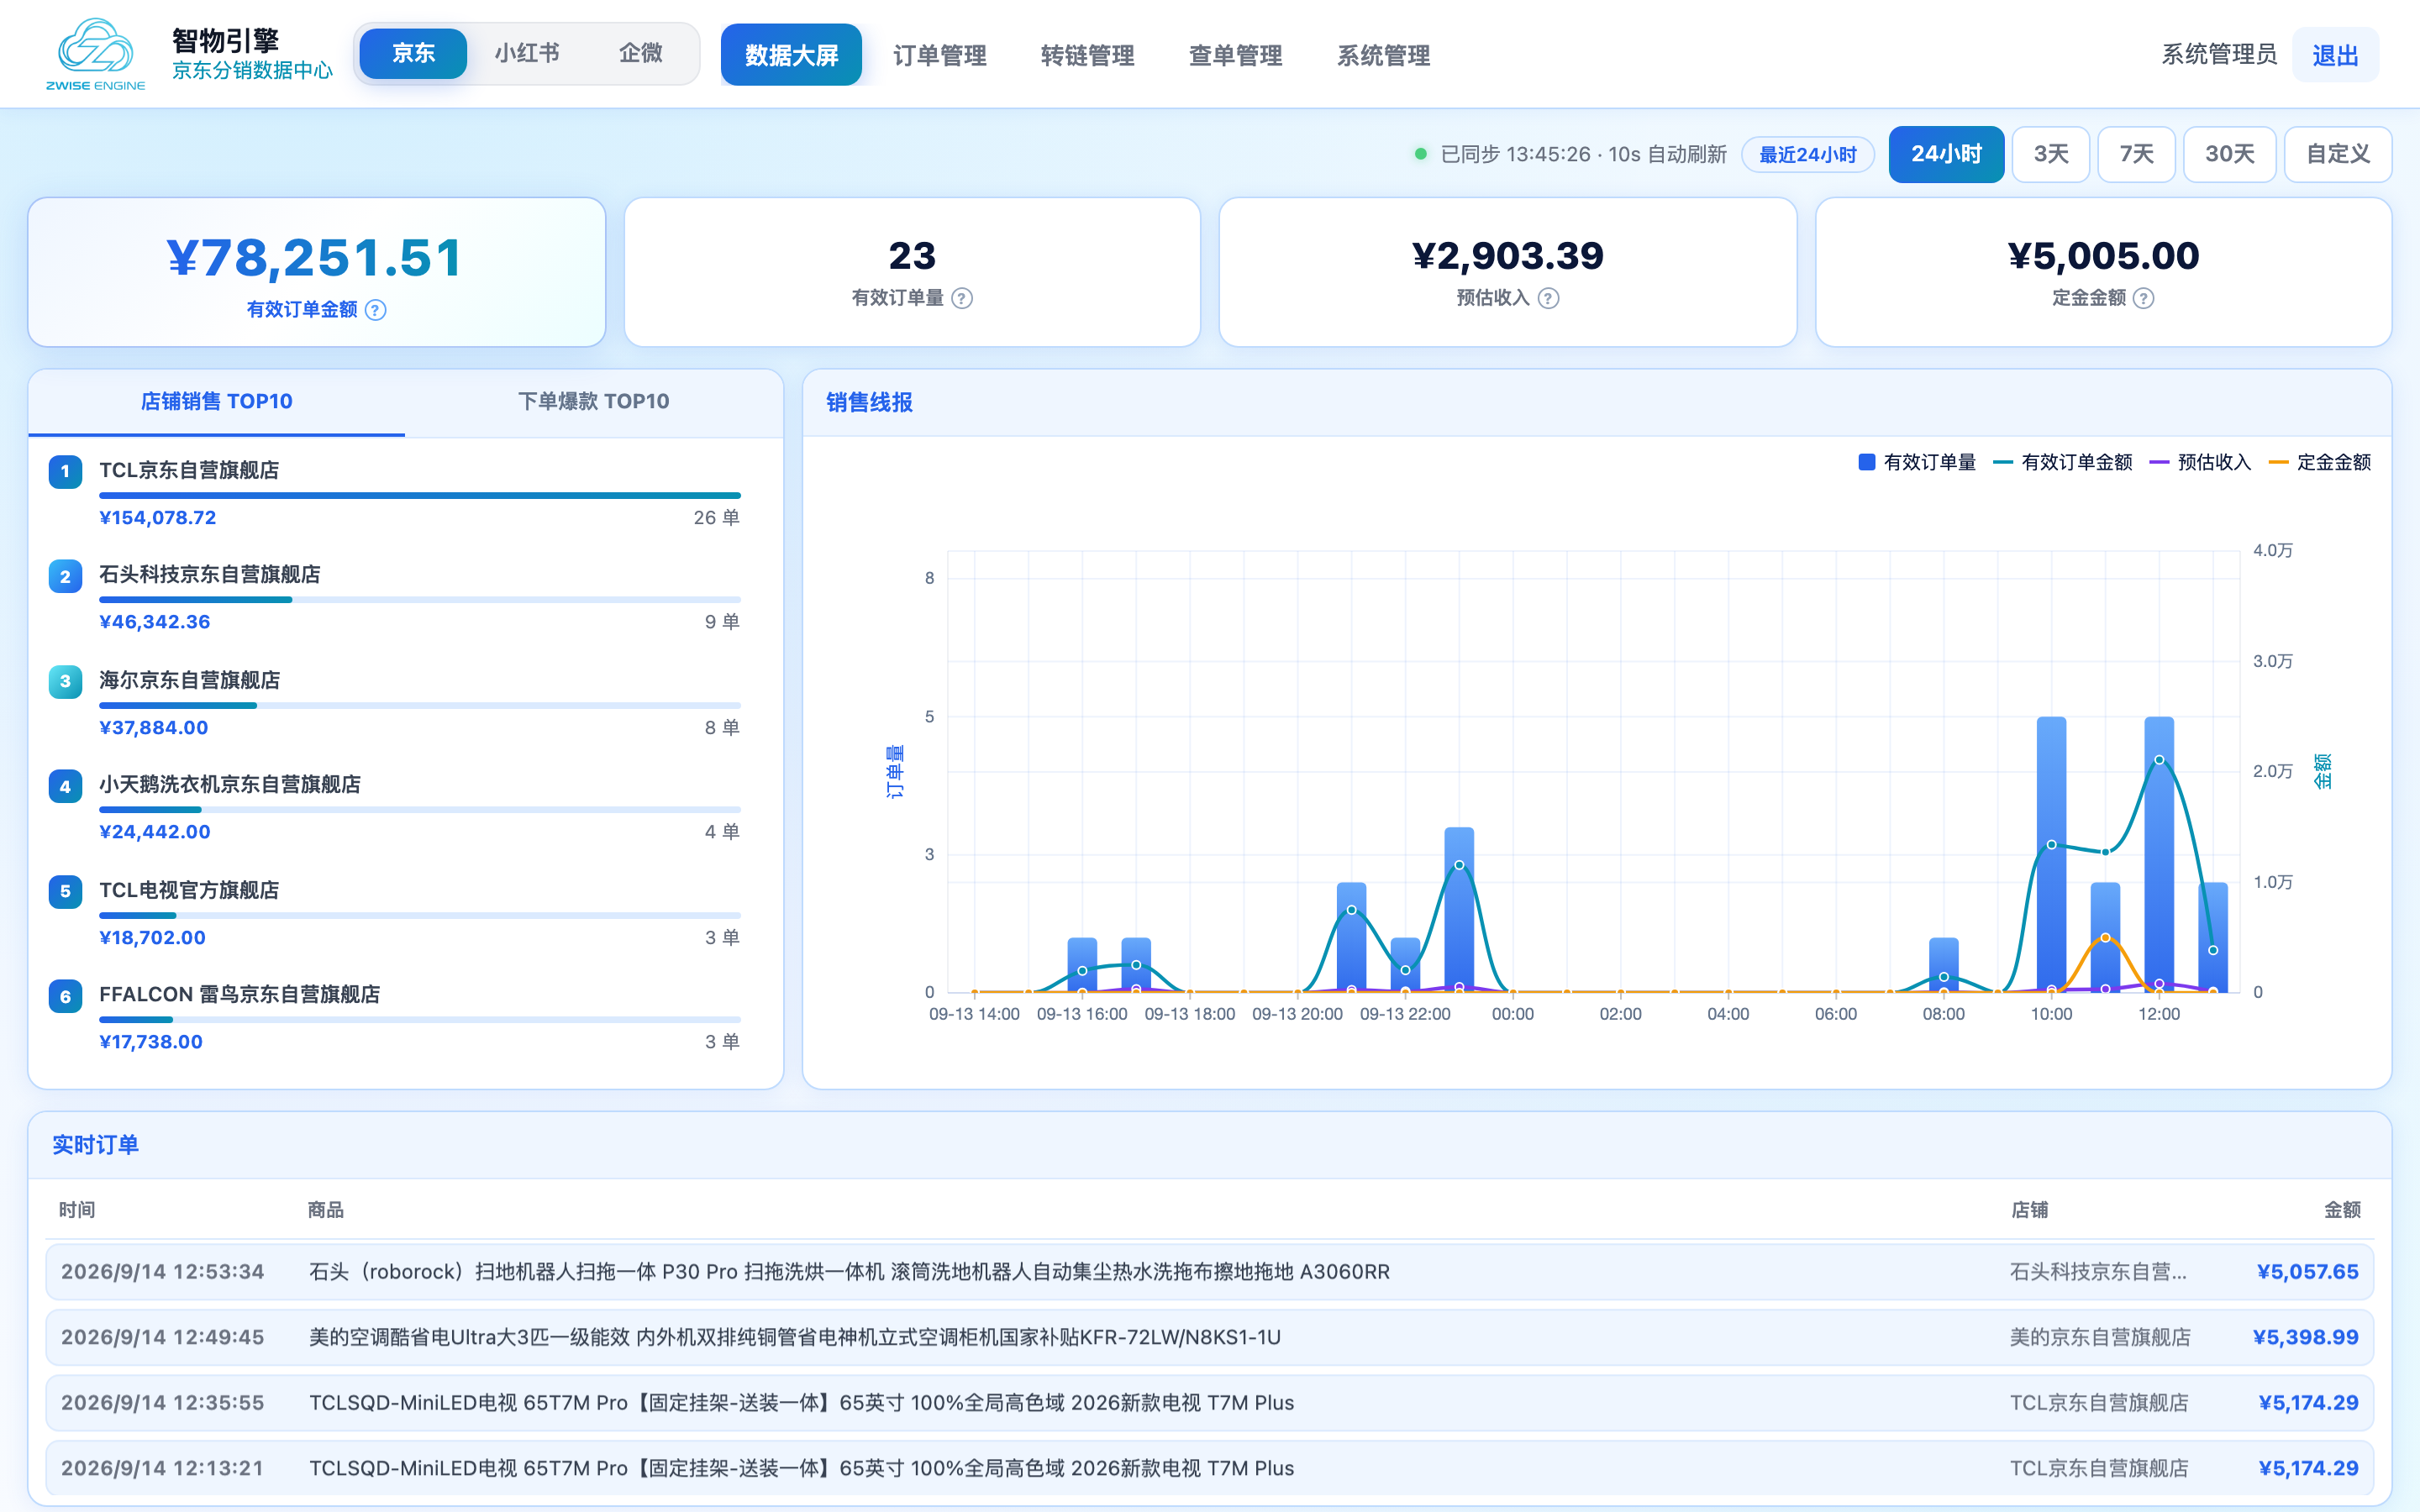Select order row at 2026/9/14 12:35:55
The image size is (2420, 1512).
coord(1209,1403)
